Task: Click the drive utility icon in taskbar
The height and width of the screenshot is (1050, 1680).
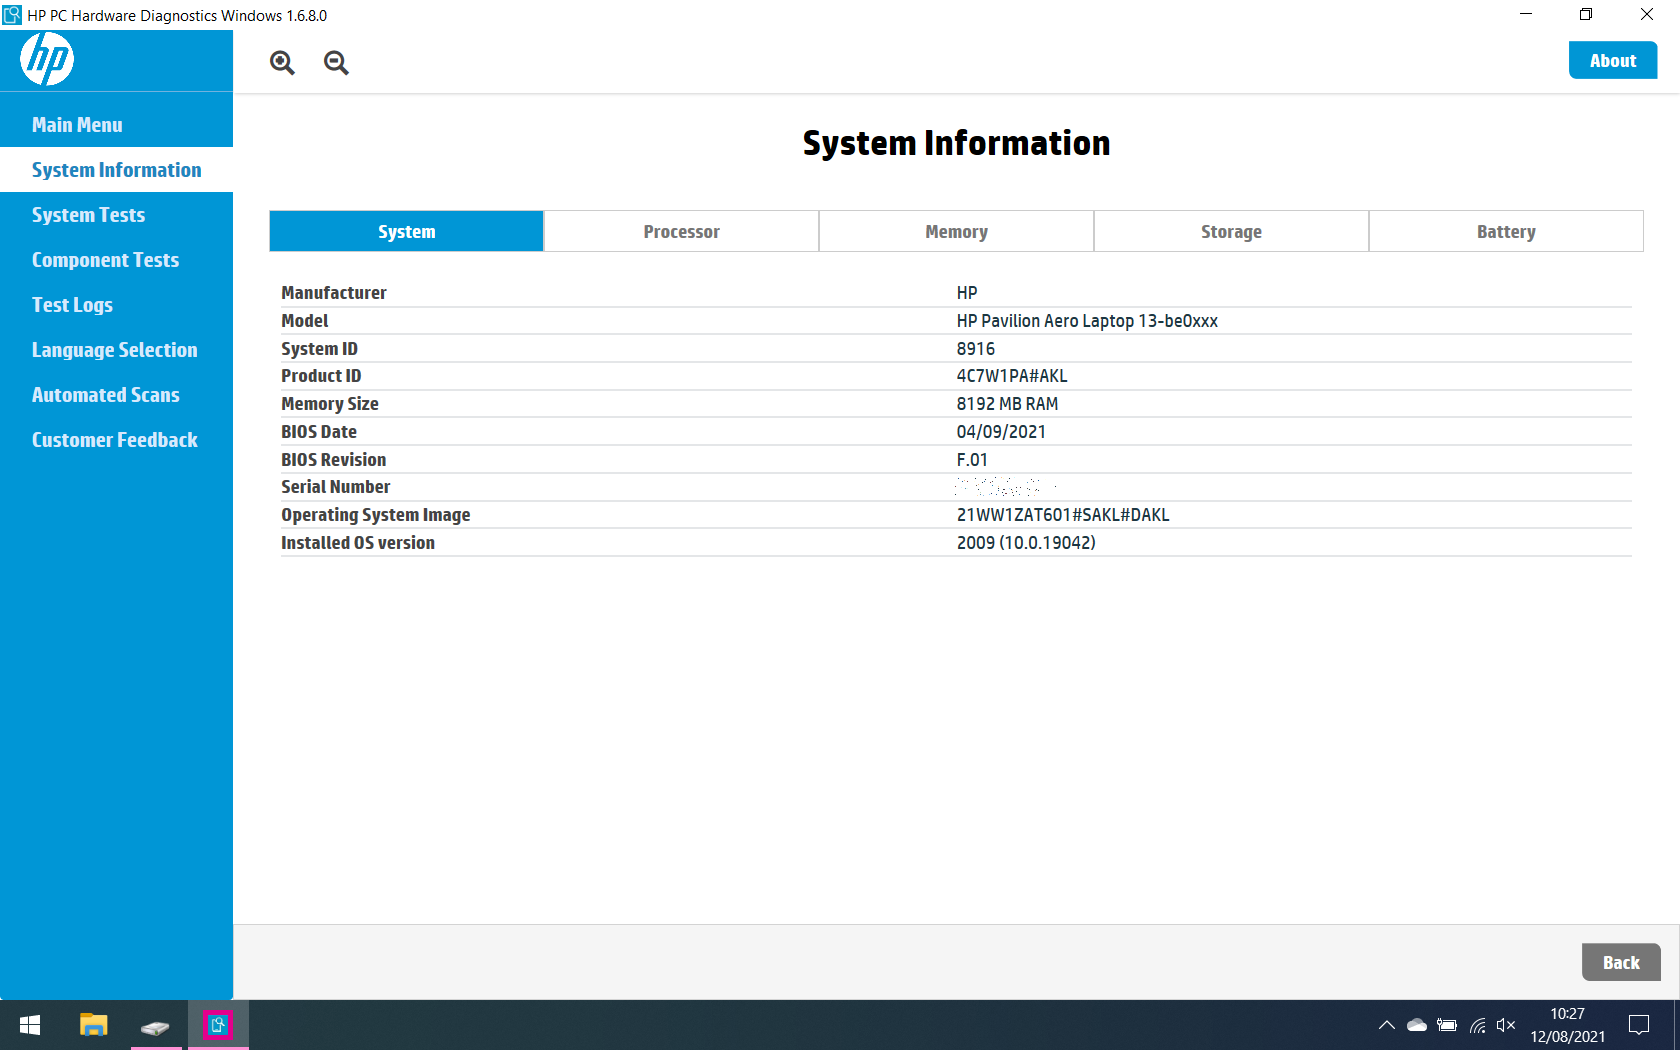Action: [x=155, y=1026]
